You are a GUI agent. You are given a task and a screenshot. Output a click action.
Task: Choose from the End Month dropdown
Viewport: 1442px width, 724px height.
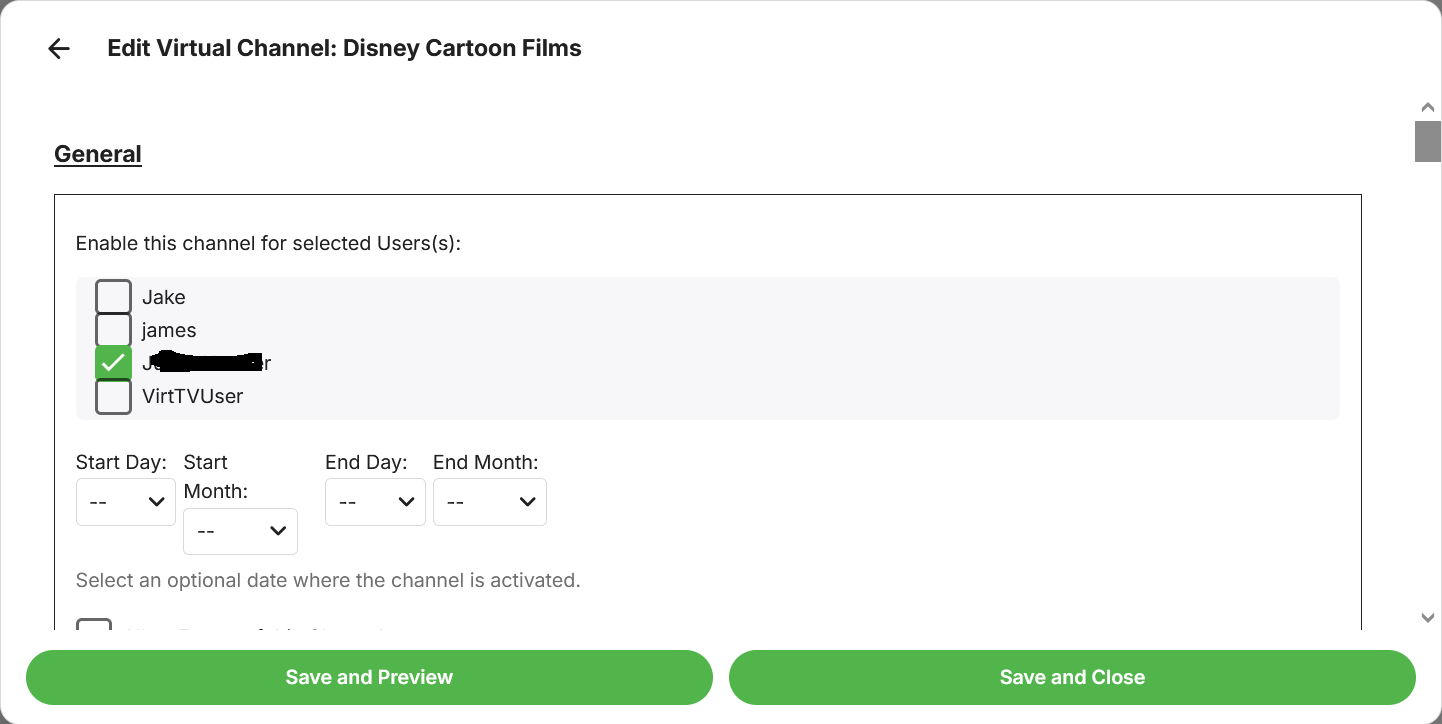tap(489, 502)
